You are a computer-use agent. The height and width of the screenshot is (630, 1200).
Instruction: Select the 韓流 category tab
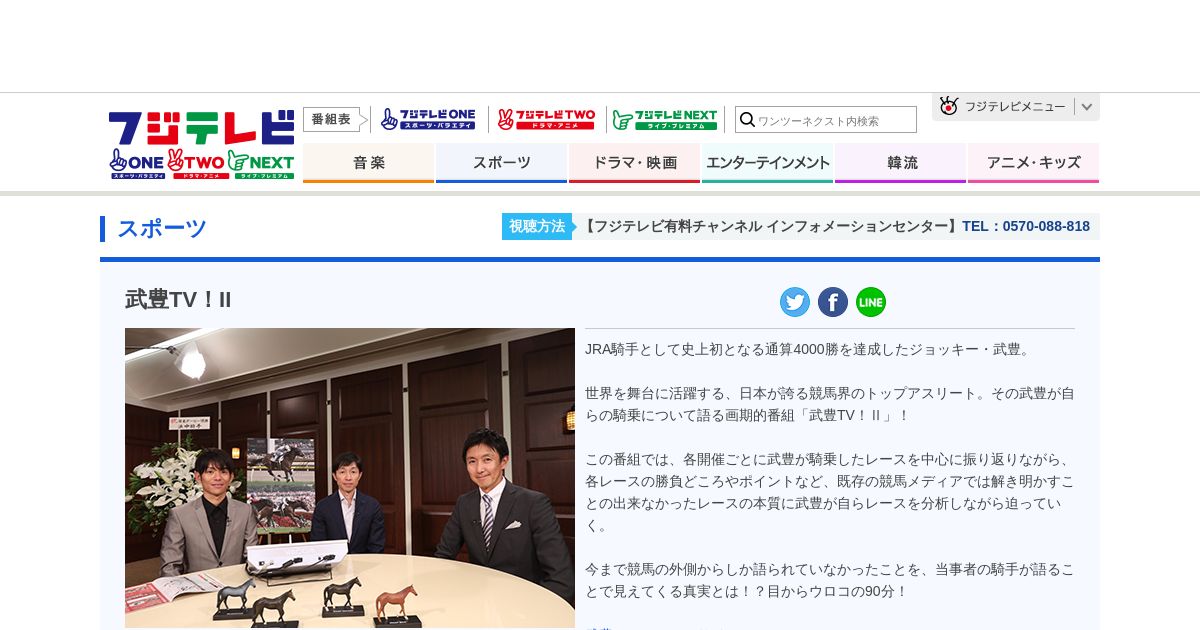pos(901,163)
